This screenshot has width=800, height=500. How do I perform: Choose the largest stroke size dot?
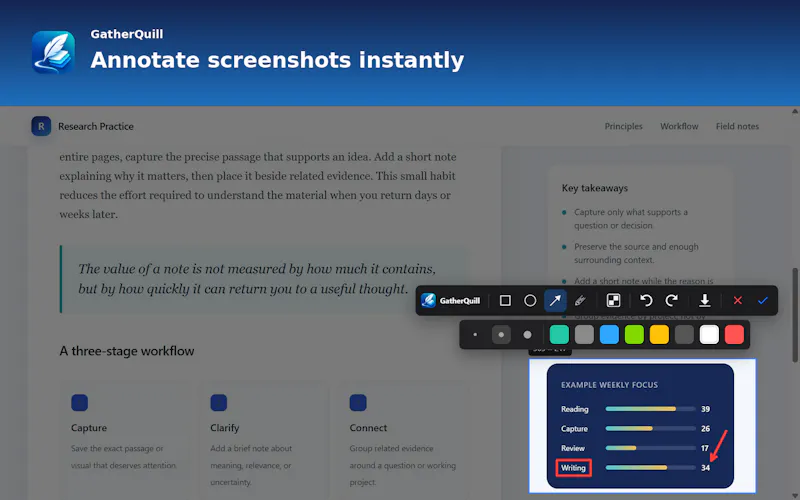[x=528, y=335]
